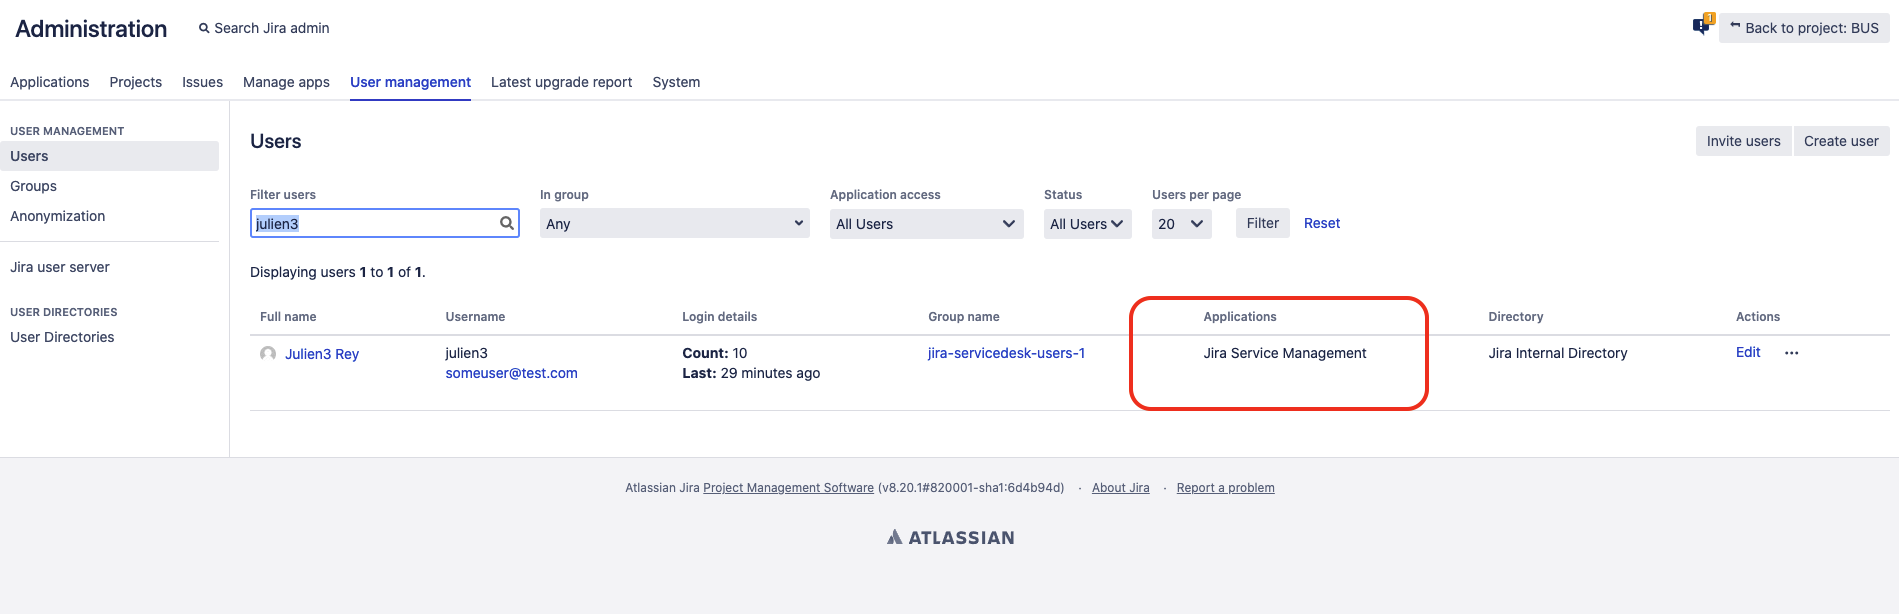
Task: Select Anonymization in the sidebar
Action: (x=109, y=216)
